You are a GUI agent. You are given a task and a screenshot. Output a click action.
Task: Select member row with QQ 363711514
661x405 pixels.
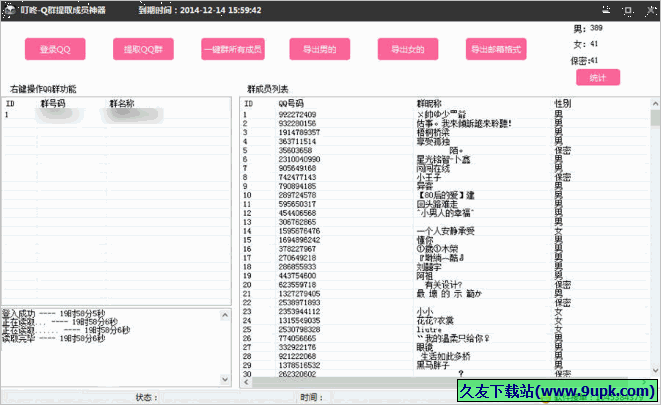[x=446, y=142]
